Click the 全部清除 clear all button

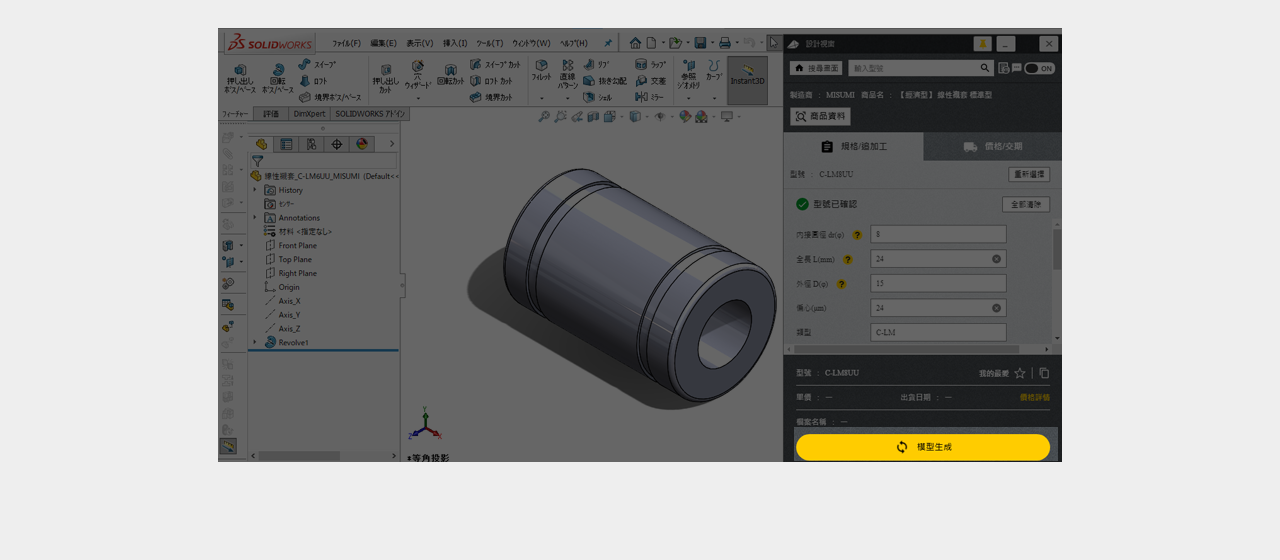tap(1025, 204)
